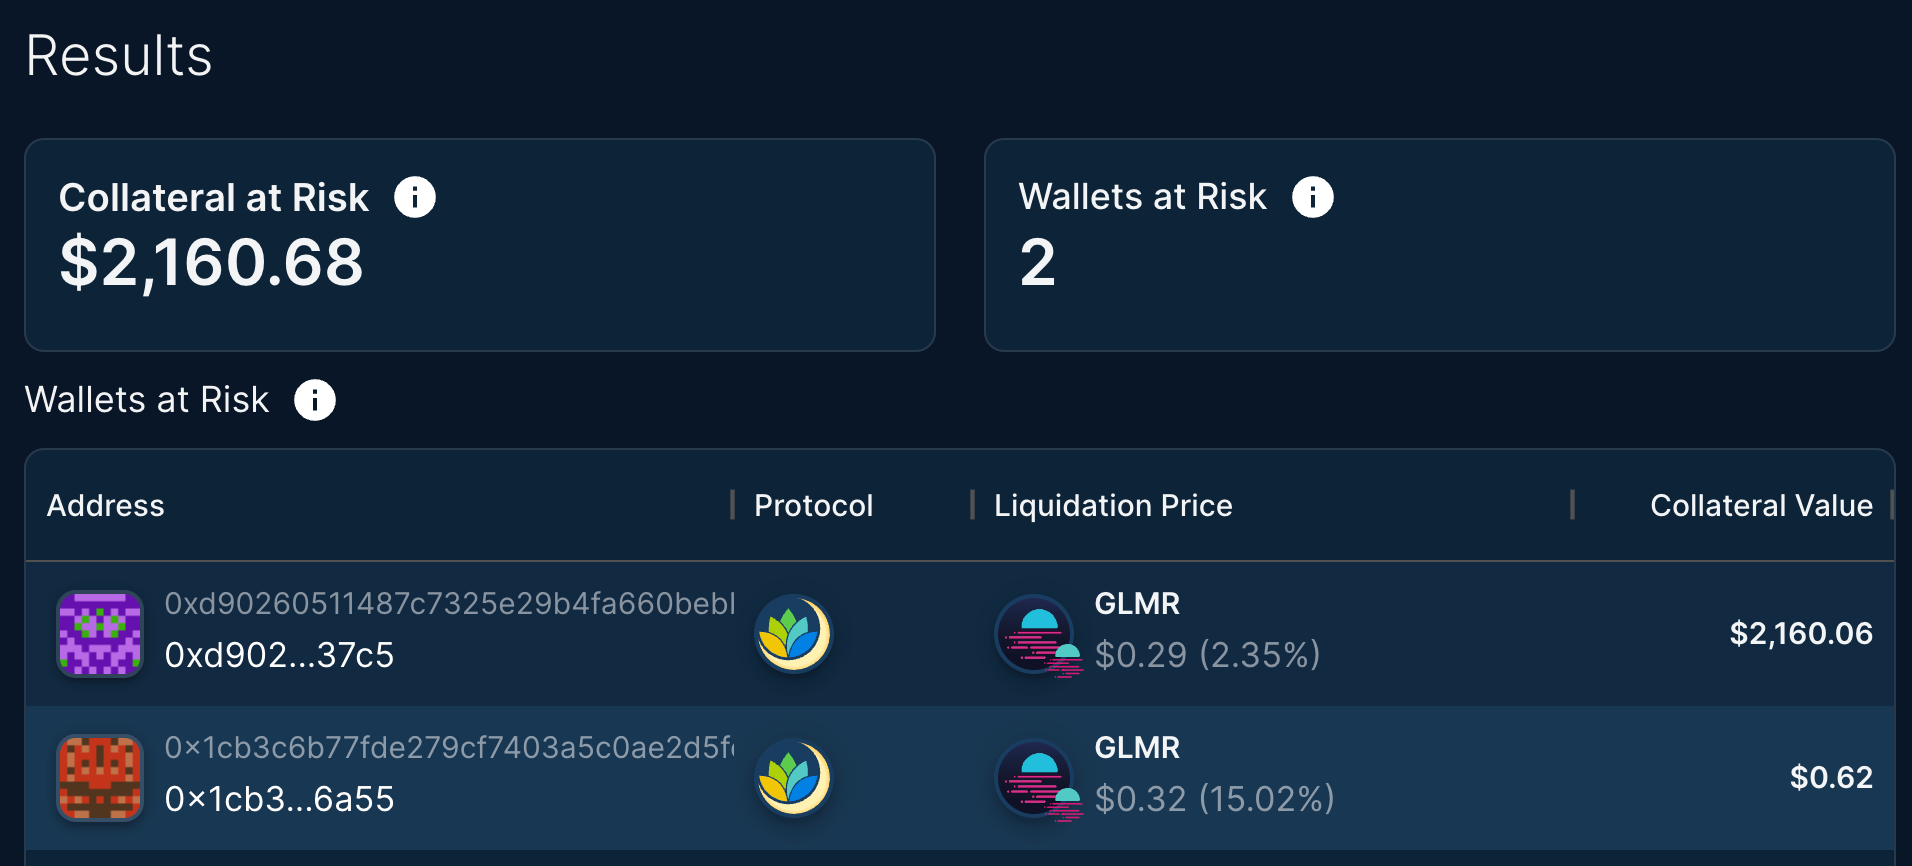Screen dimensions: 1912x866
Task: Click the Collateral at Risk info icon
Action: (415, 197)
